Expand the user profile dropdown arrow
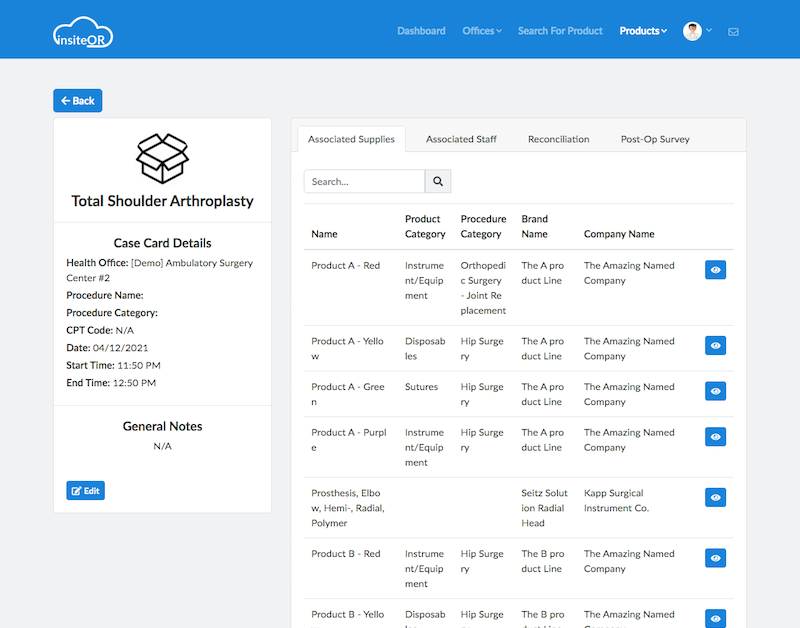Viewport: 800px width, 628px height. point(709,31)
